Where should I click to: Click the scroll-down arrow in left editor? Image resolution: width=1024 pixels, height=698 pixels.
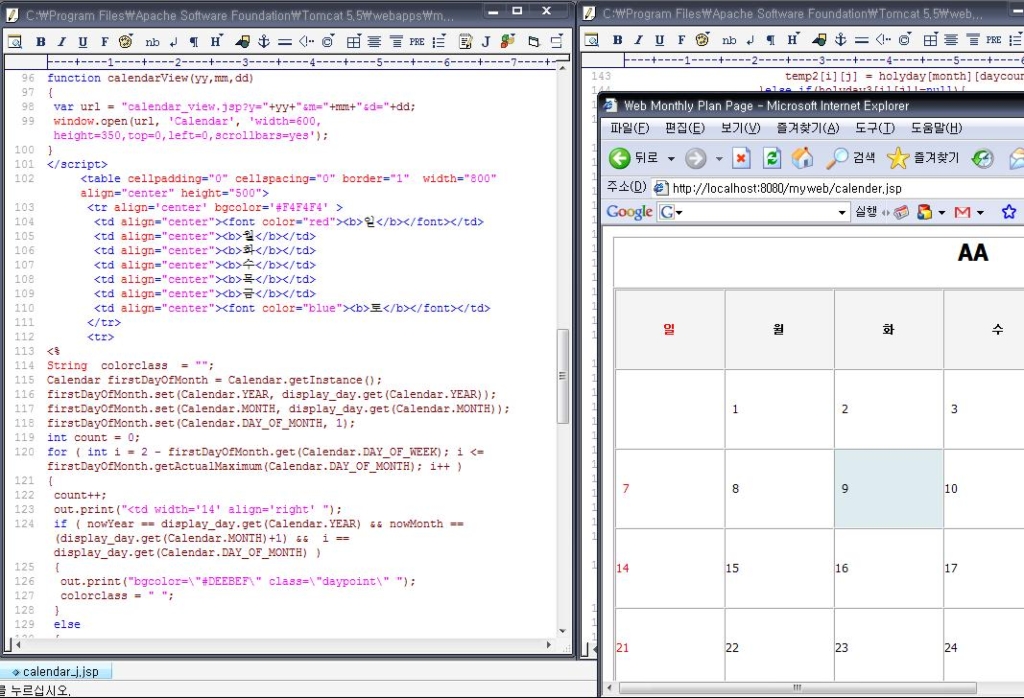coord(562,631)
